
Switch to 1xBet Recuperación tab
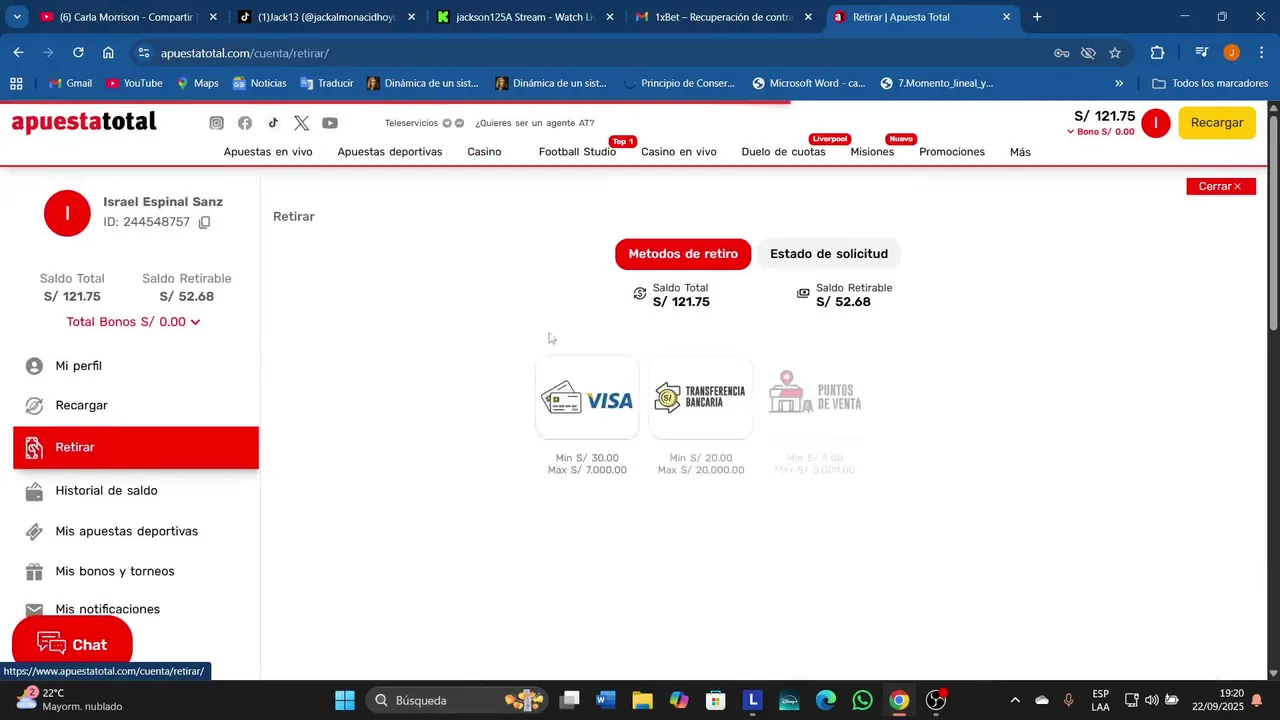[723, 17]
